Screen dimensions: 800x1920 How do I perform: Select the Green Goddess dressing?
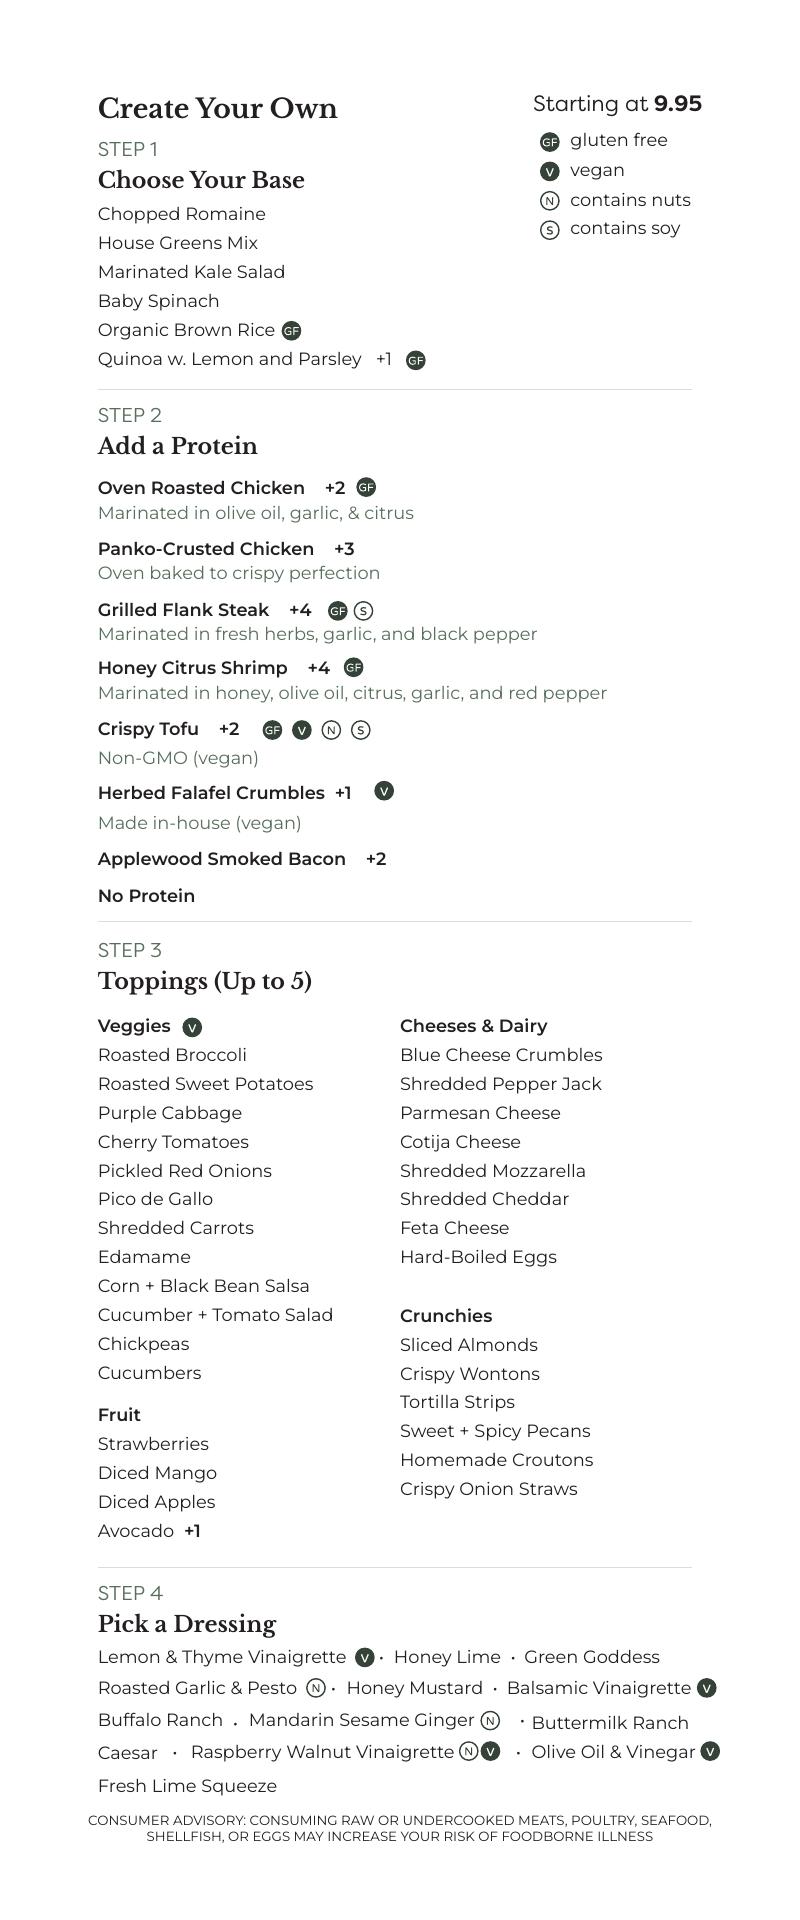click(591, 1657)
